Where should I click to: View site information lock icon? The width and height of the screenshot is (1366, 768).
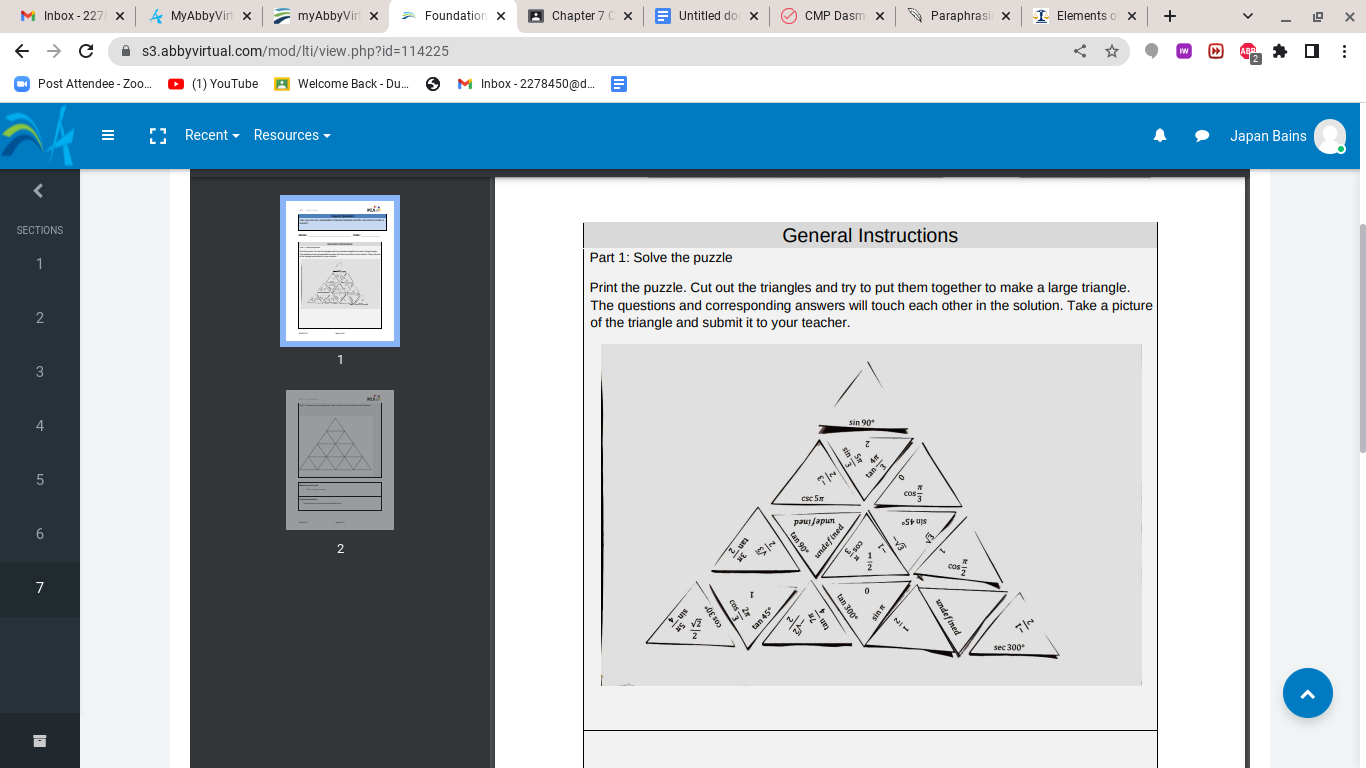click(126, 51)
